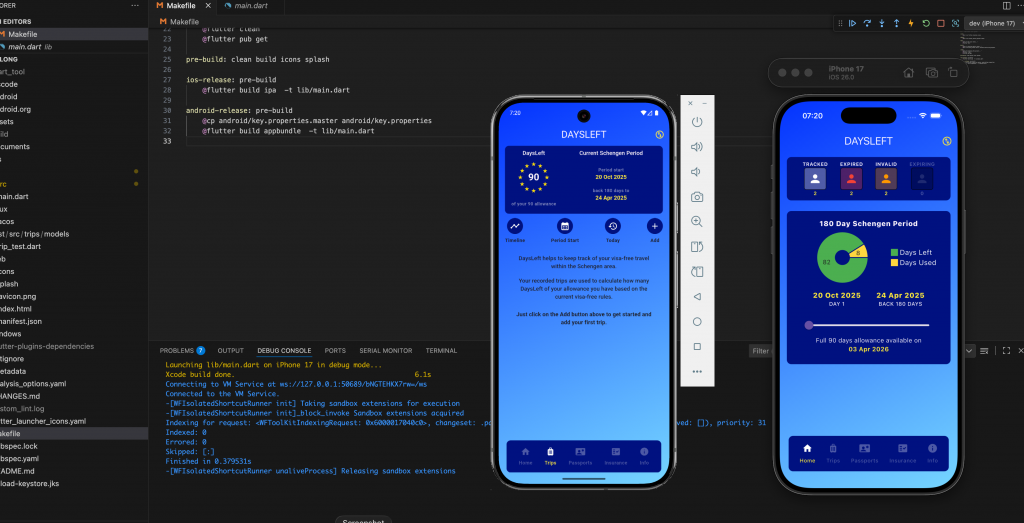The image size is (1024, 523).
Task: Click the Schengen period slider handle
Action: tap(808, 325)
